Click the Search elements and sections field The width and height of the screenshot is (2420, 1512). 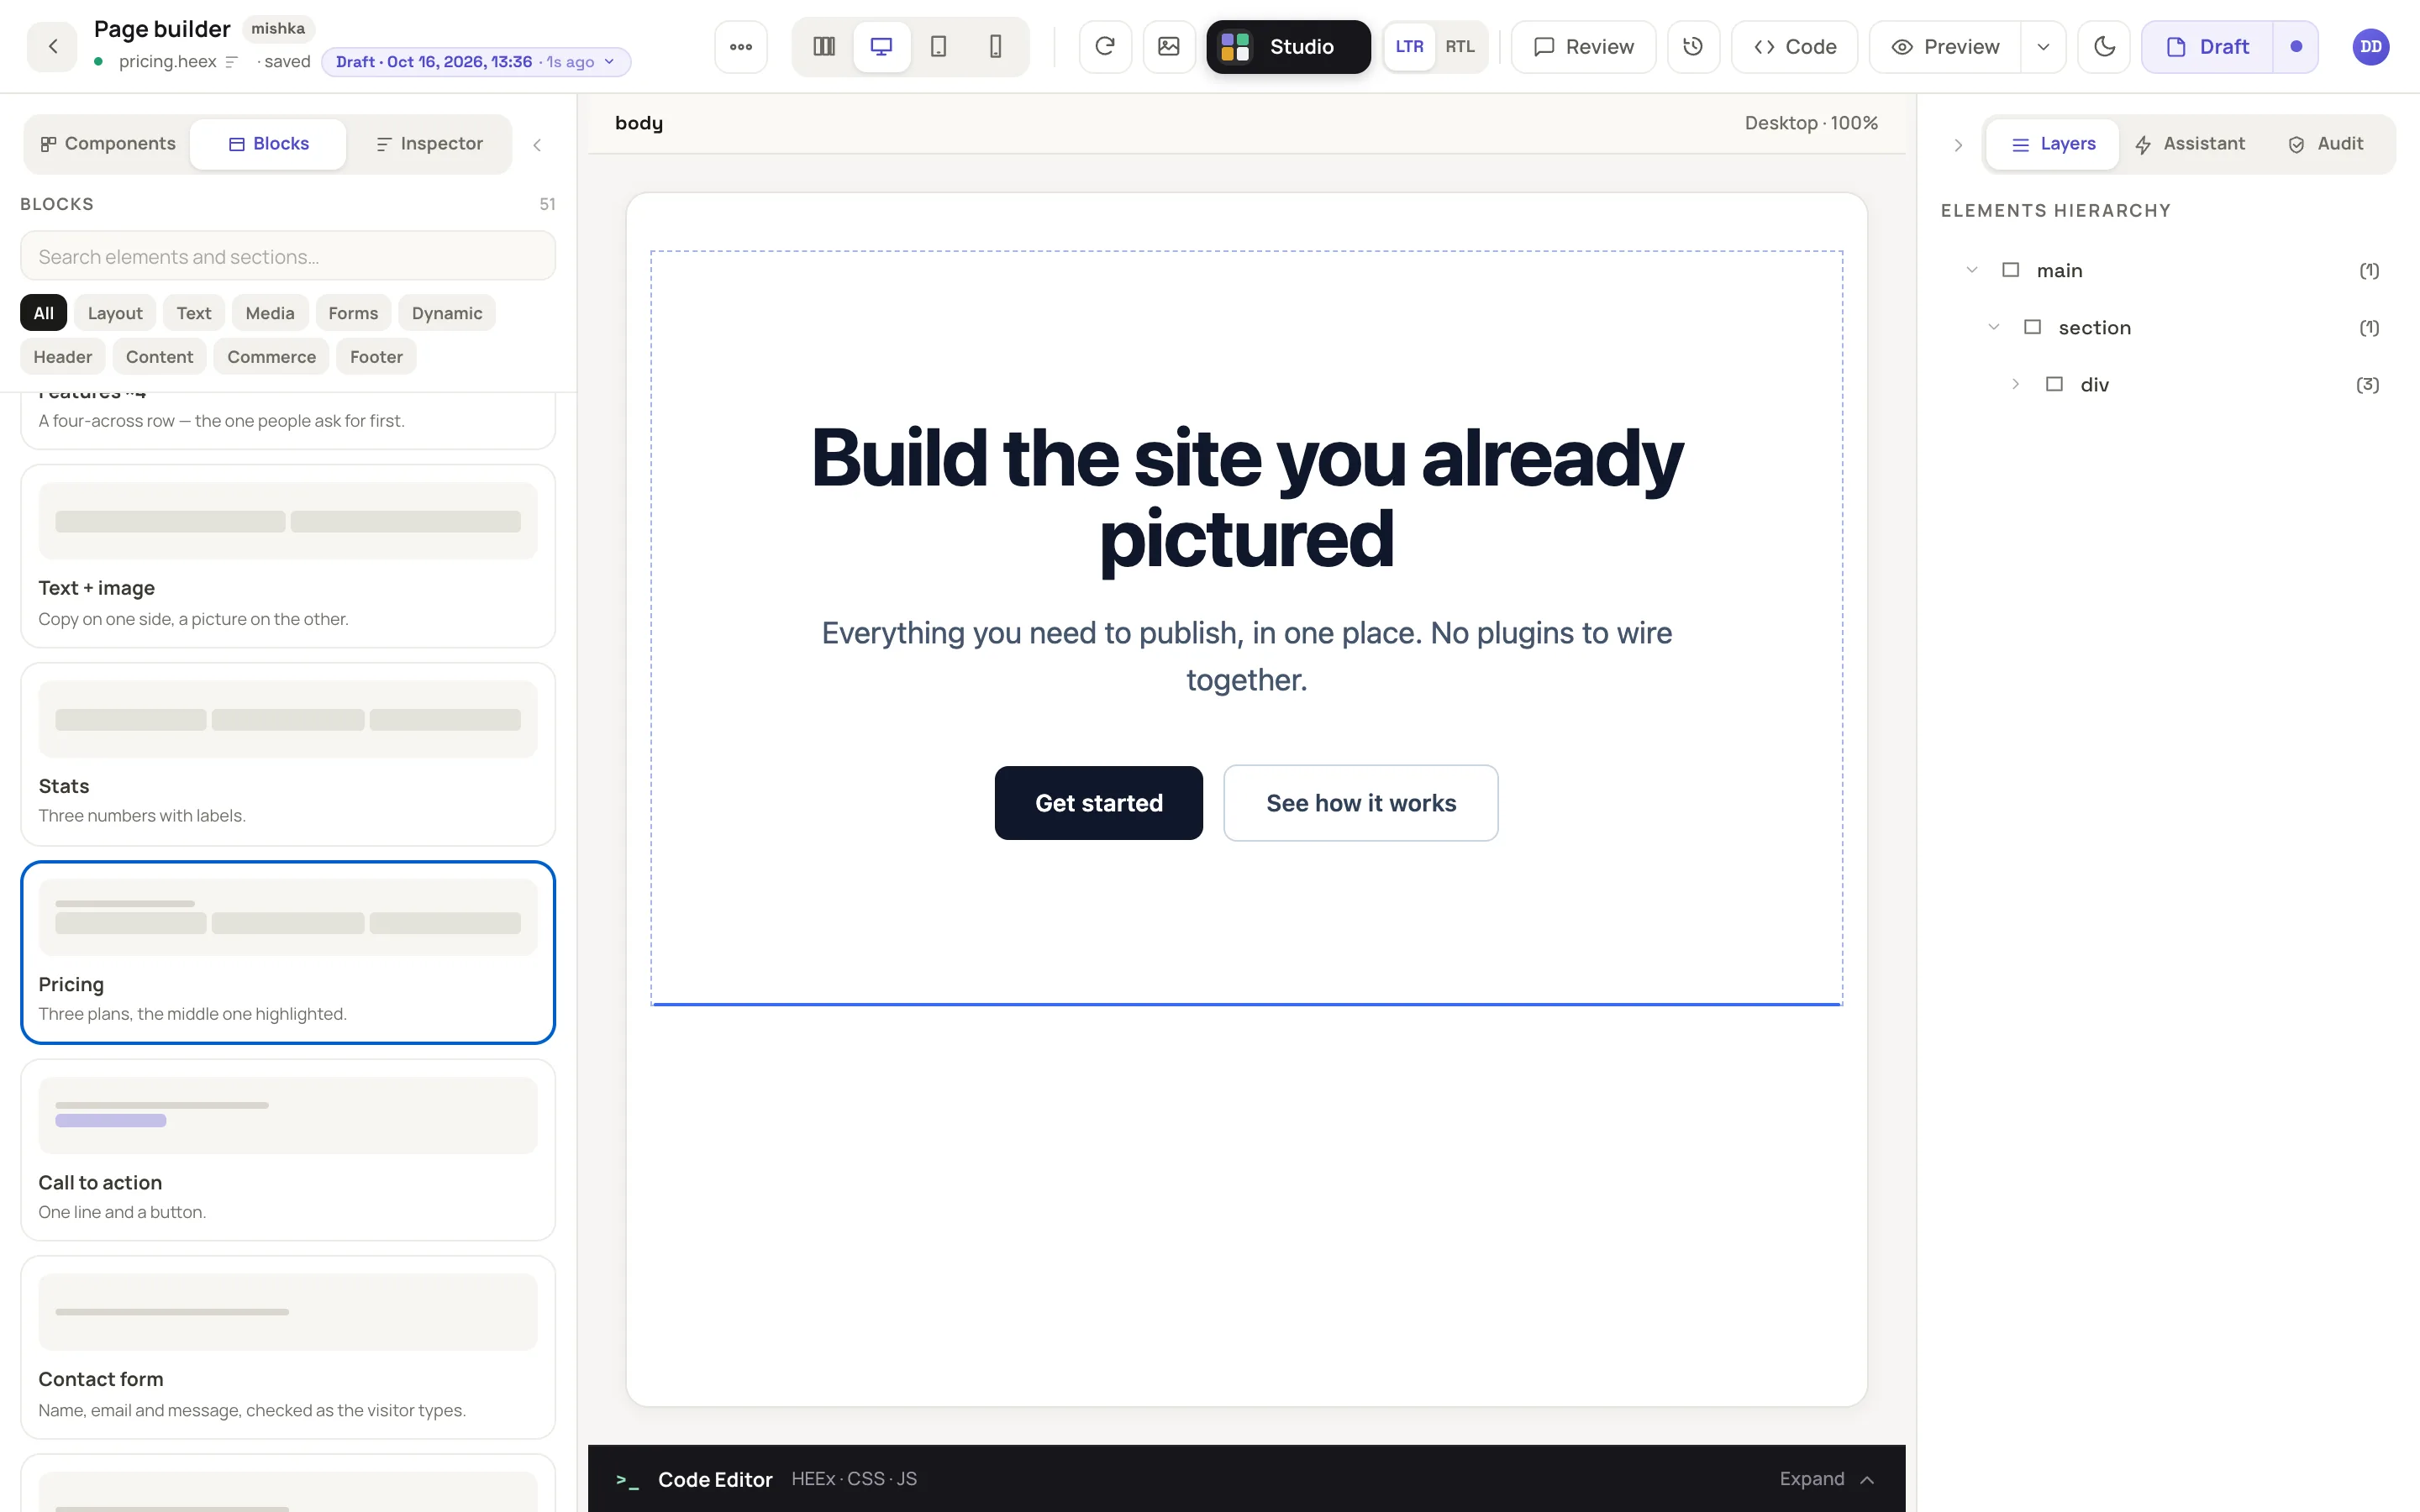pyautogui.click(x=288, y=256)
